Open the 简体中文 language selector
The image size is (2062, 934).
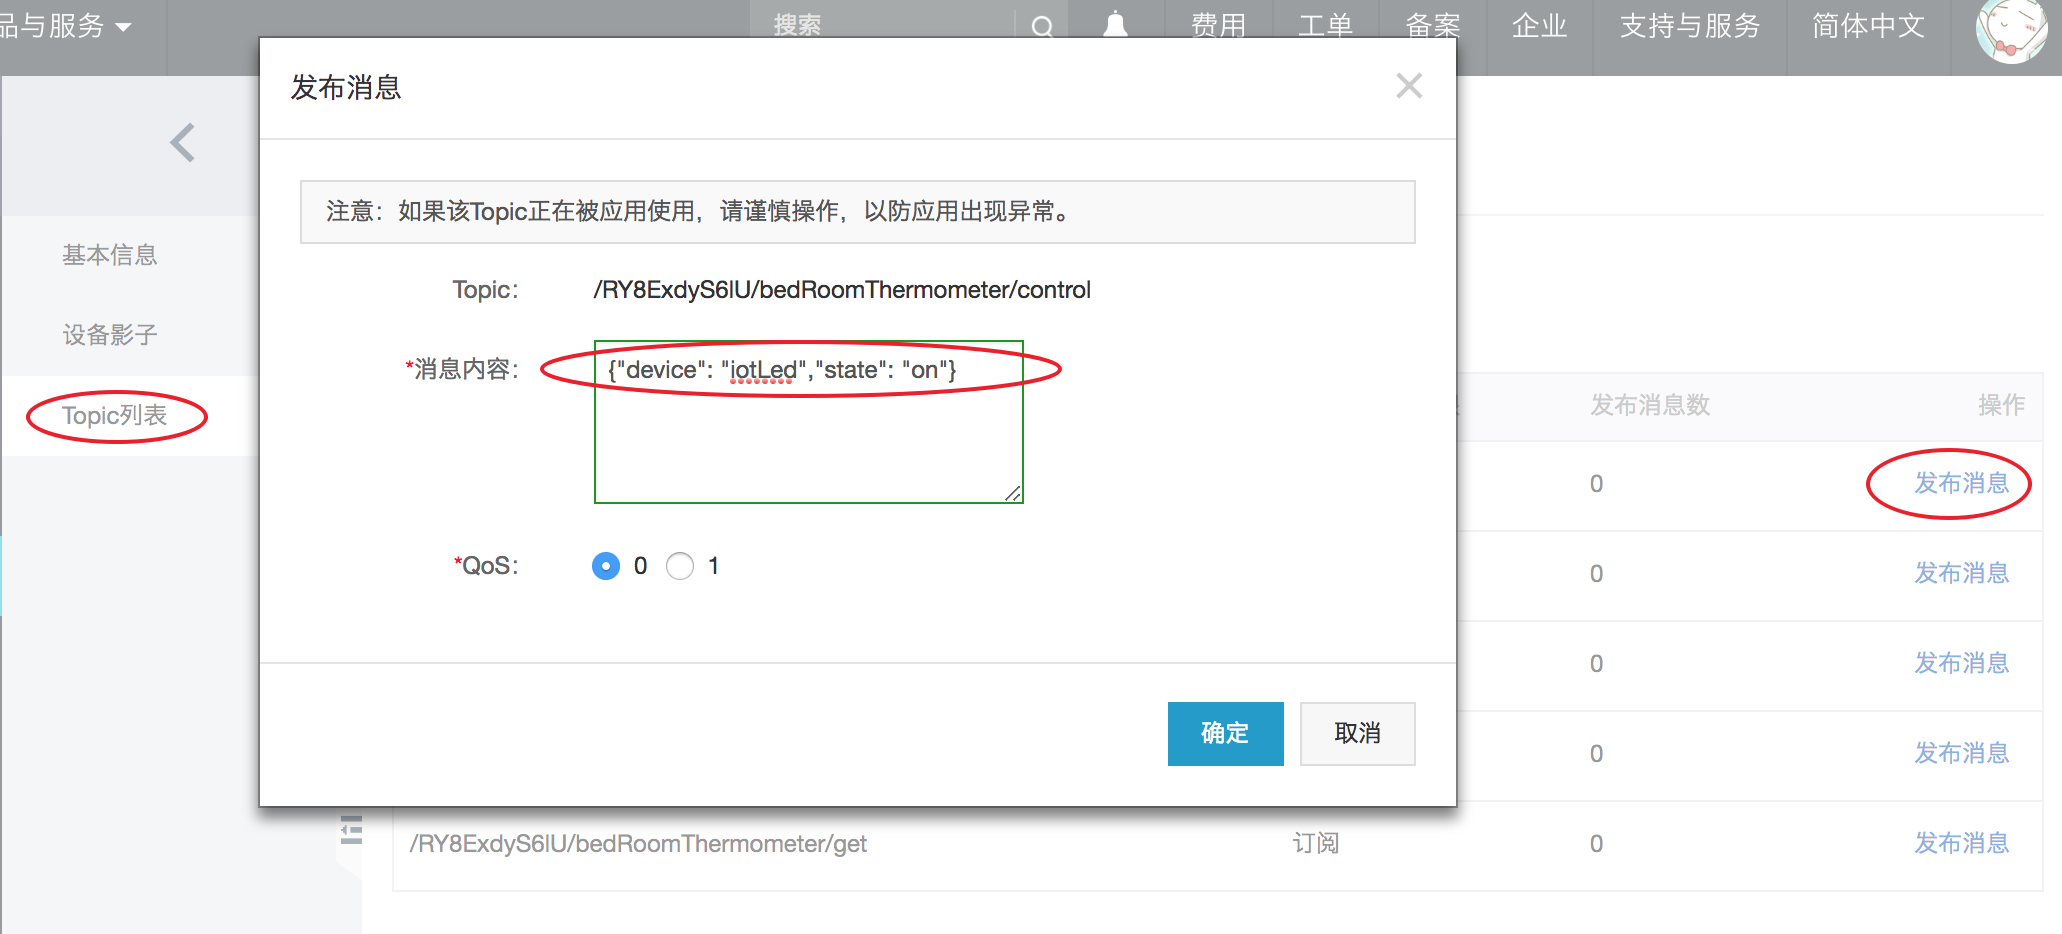point(1868,26)
